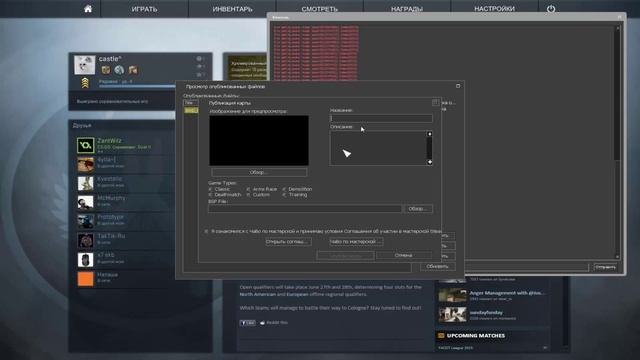Click the rank XP progress bar
The image size is (640, 360).
click(x=136, y=86)
